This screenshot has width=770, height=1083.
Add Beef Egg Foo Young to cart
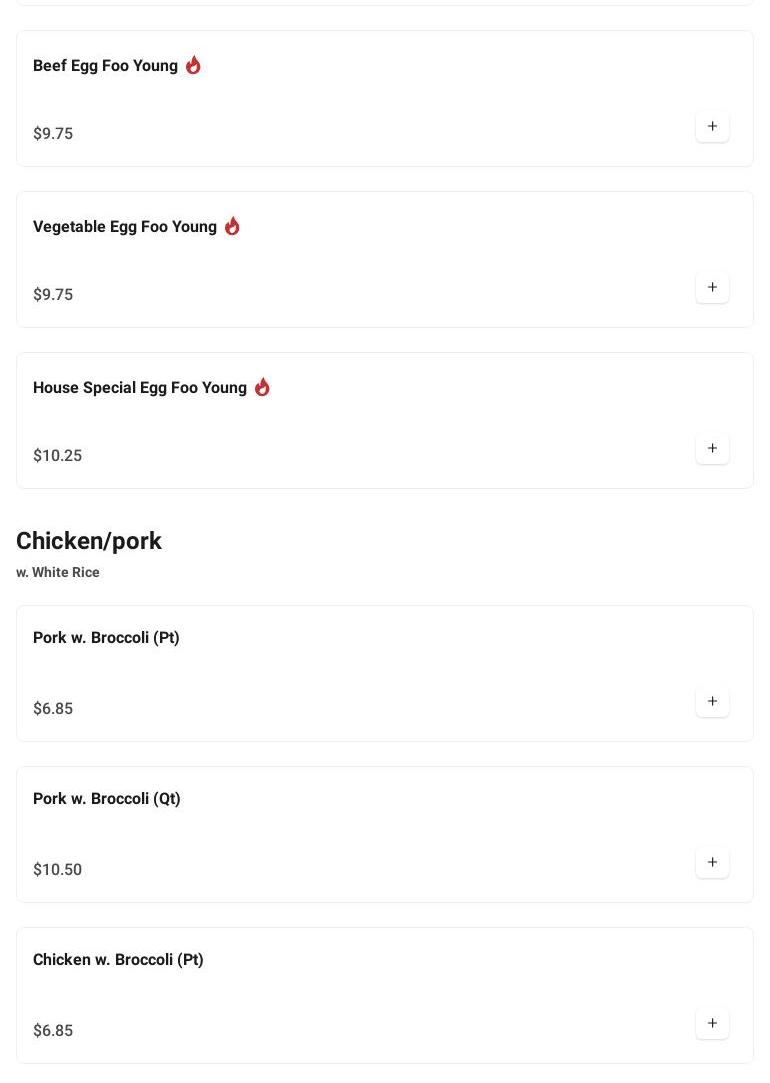tap(712, 127)
